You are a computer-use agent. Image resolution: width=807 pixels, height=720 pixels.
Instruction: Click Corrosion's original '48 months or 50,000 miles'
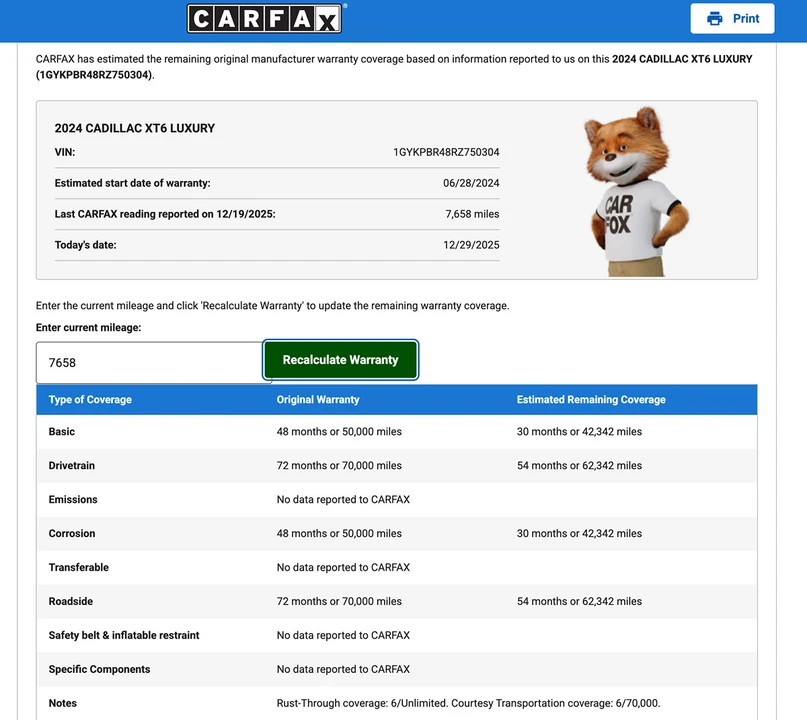(339, 534)
